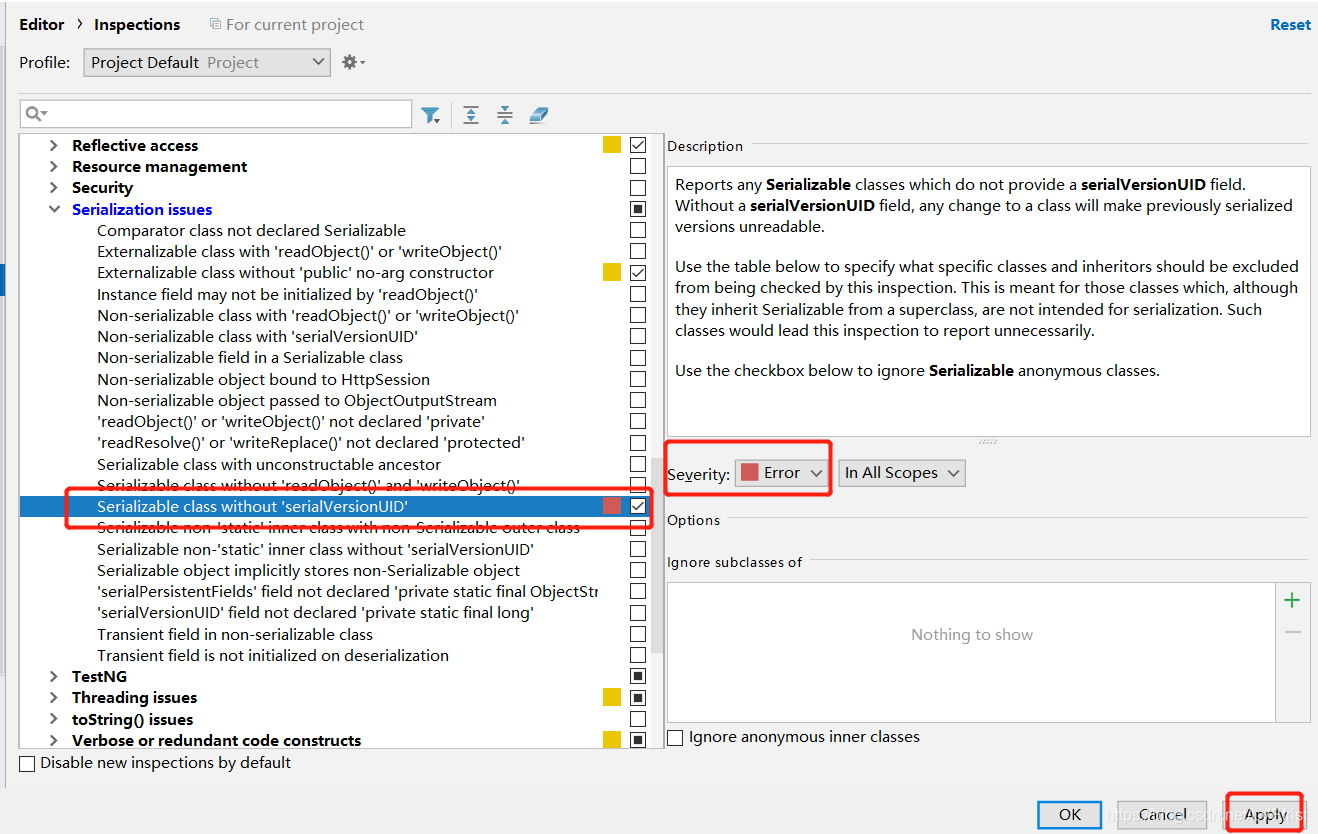Viewport: 1318px width, 834px height.
Task: Check Disable new inspections by default
Action: pos(27,763)
